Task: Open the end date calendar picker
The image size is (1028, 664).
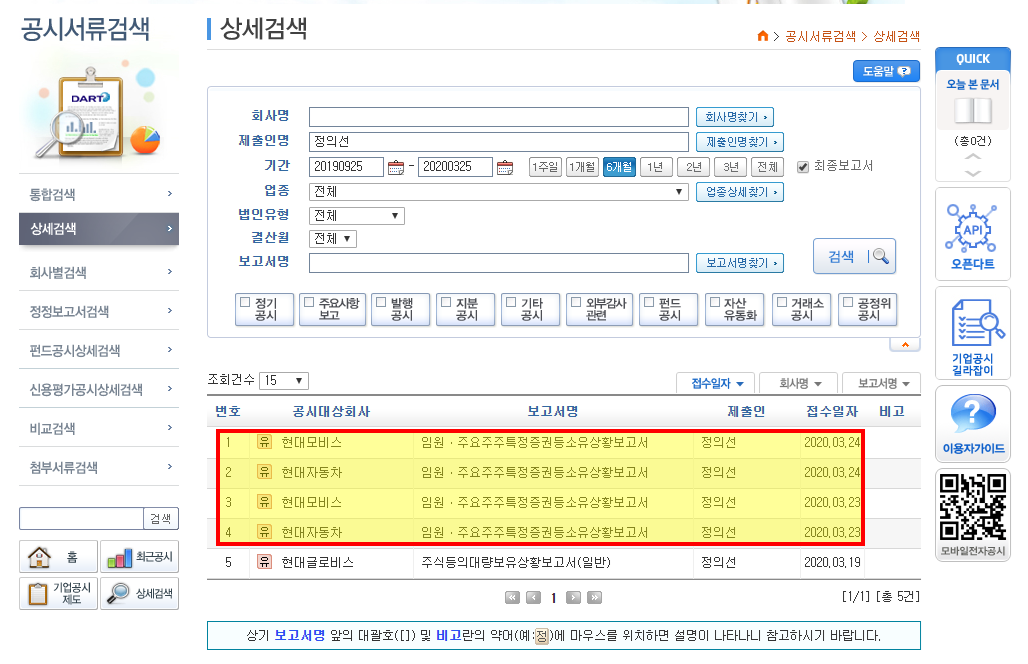Action: click(x=505, y=167)
